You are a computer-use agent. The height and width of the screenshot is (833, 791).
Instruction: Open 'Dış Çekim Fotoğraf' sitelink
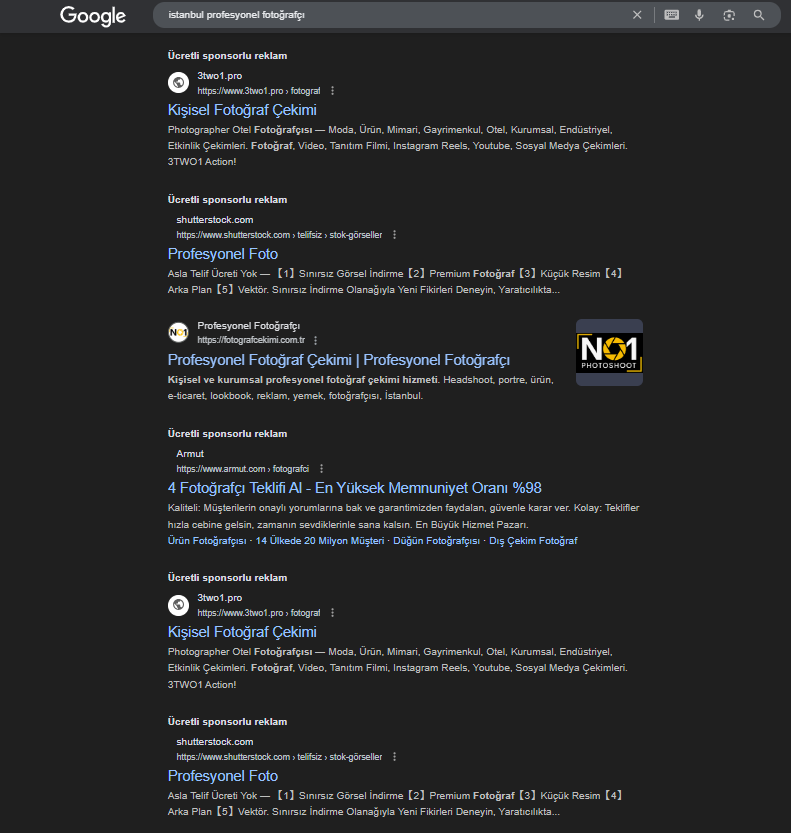point(533,541)
